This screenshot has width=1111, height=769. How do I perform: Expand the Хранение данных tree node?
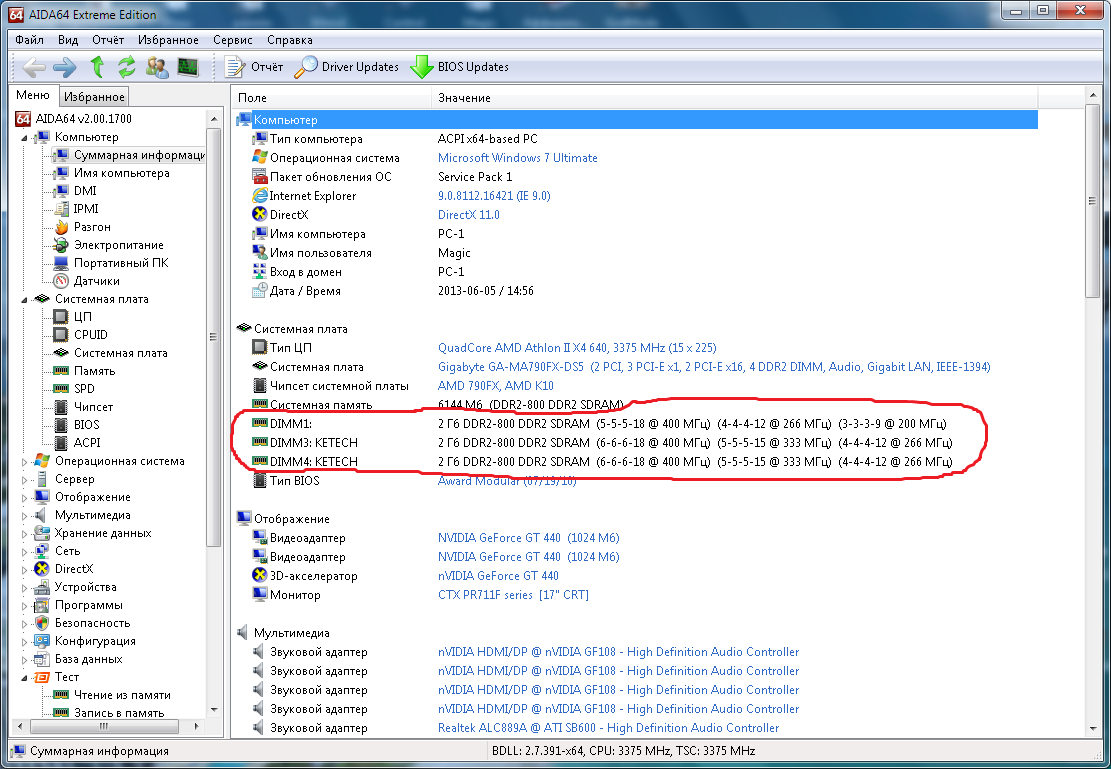[24, 534]
